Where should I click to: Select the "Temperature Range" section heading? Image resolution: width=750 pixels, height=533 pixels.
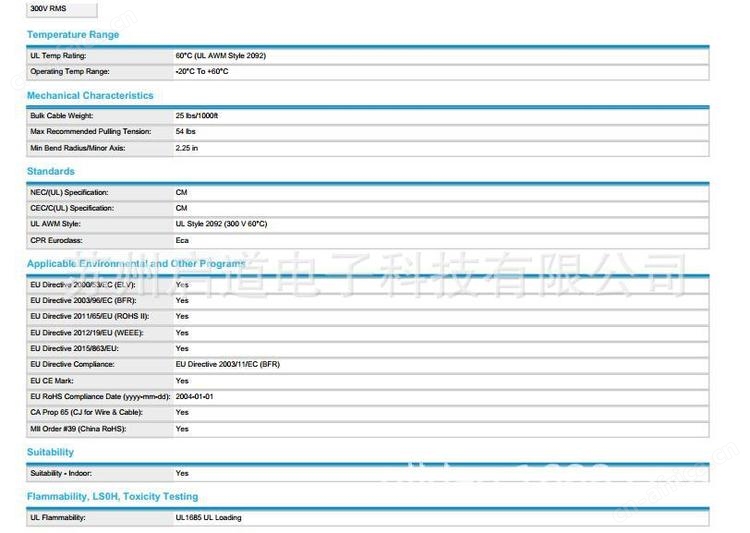[x=73, y=34]
